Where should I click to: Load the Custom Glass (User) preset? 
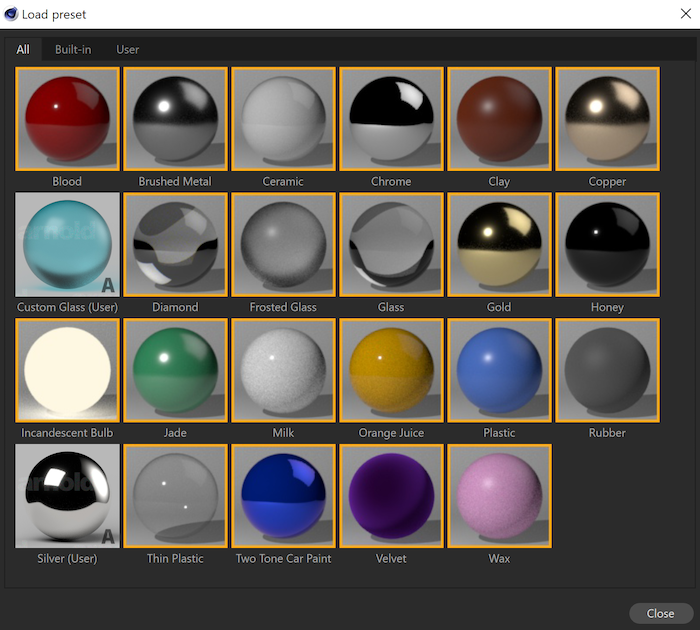point(67,245)
